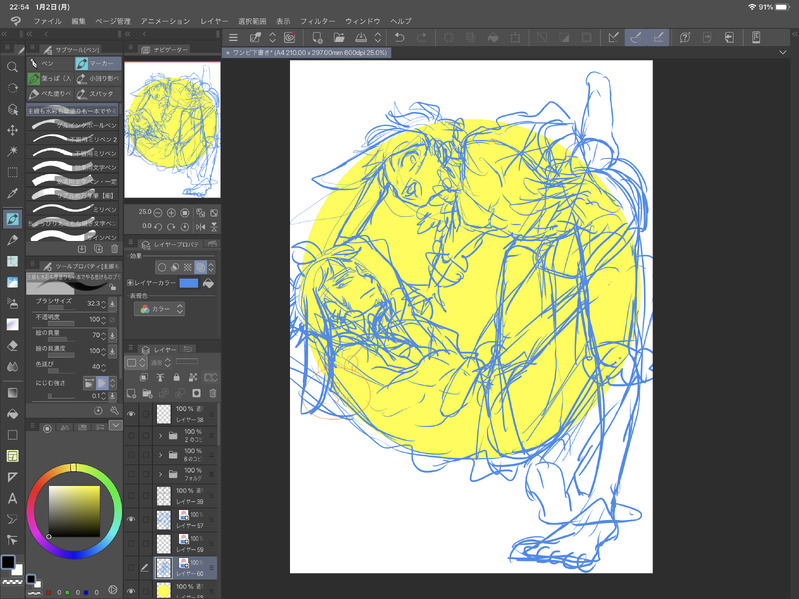
Task: Select the balloon tool
Action: (x=12, y=519)
